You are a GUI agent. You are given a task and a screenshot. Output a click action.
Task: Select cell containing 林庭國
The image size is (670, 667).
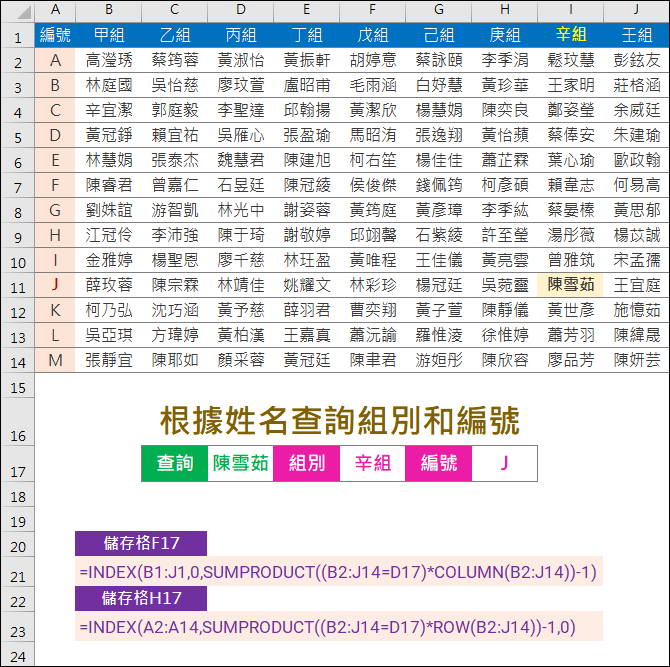click(x=109, y=85)
